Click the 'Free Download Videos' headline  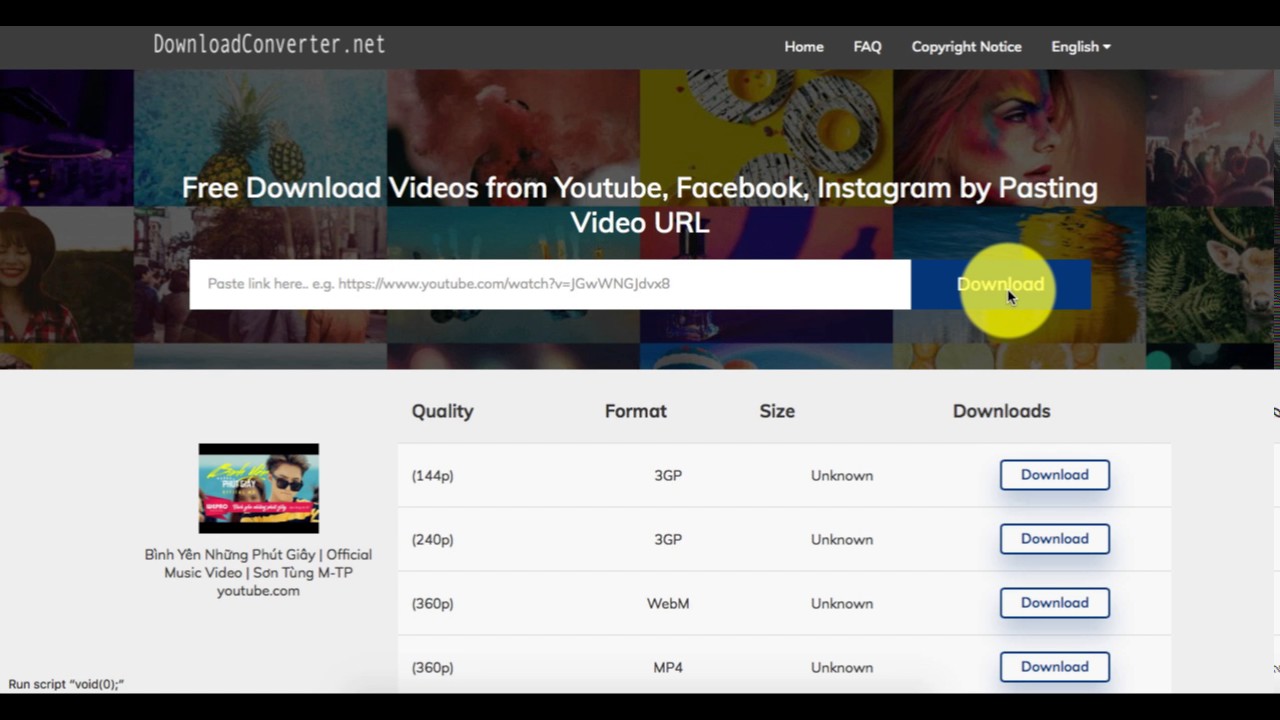coord(640,204)
